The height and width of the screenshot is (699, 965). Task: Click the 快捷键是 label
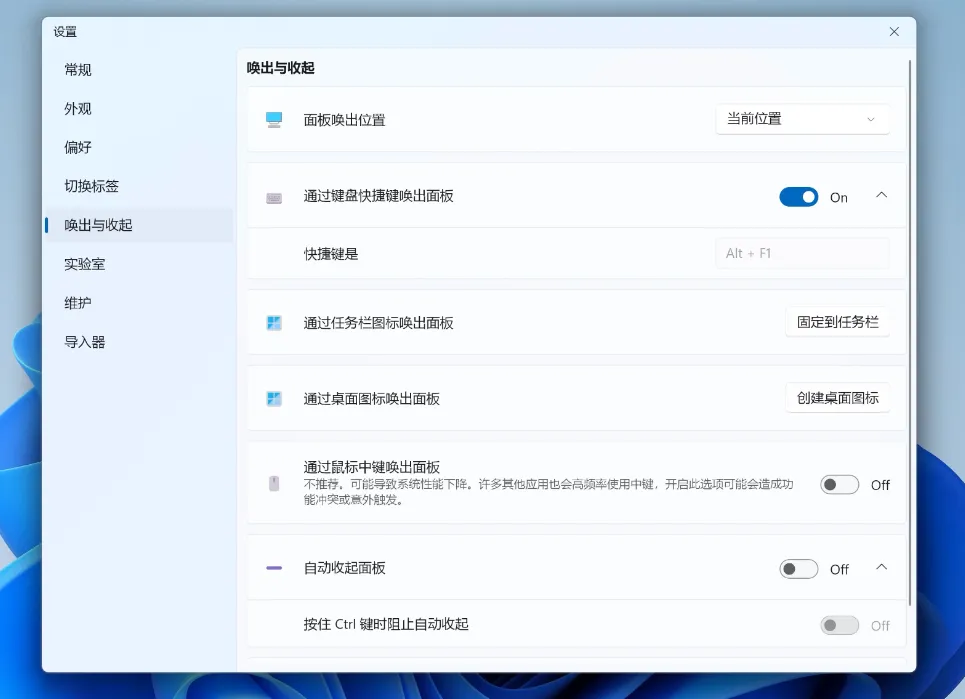[331, 254]
